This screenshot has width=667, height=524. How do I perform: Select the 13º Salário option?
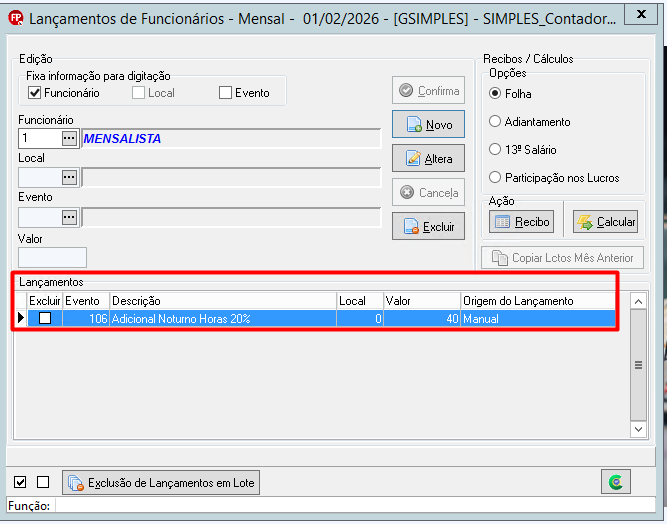[495, 149]
